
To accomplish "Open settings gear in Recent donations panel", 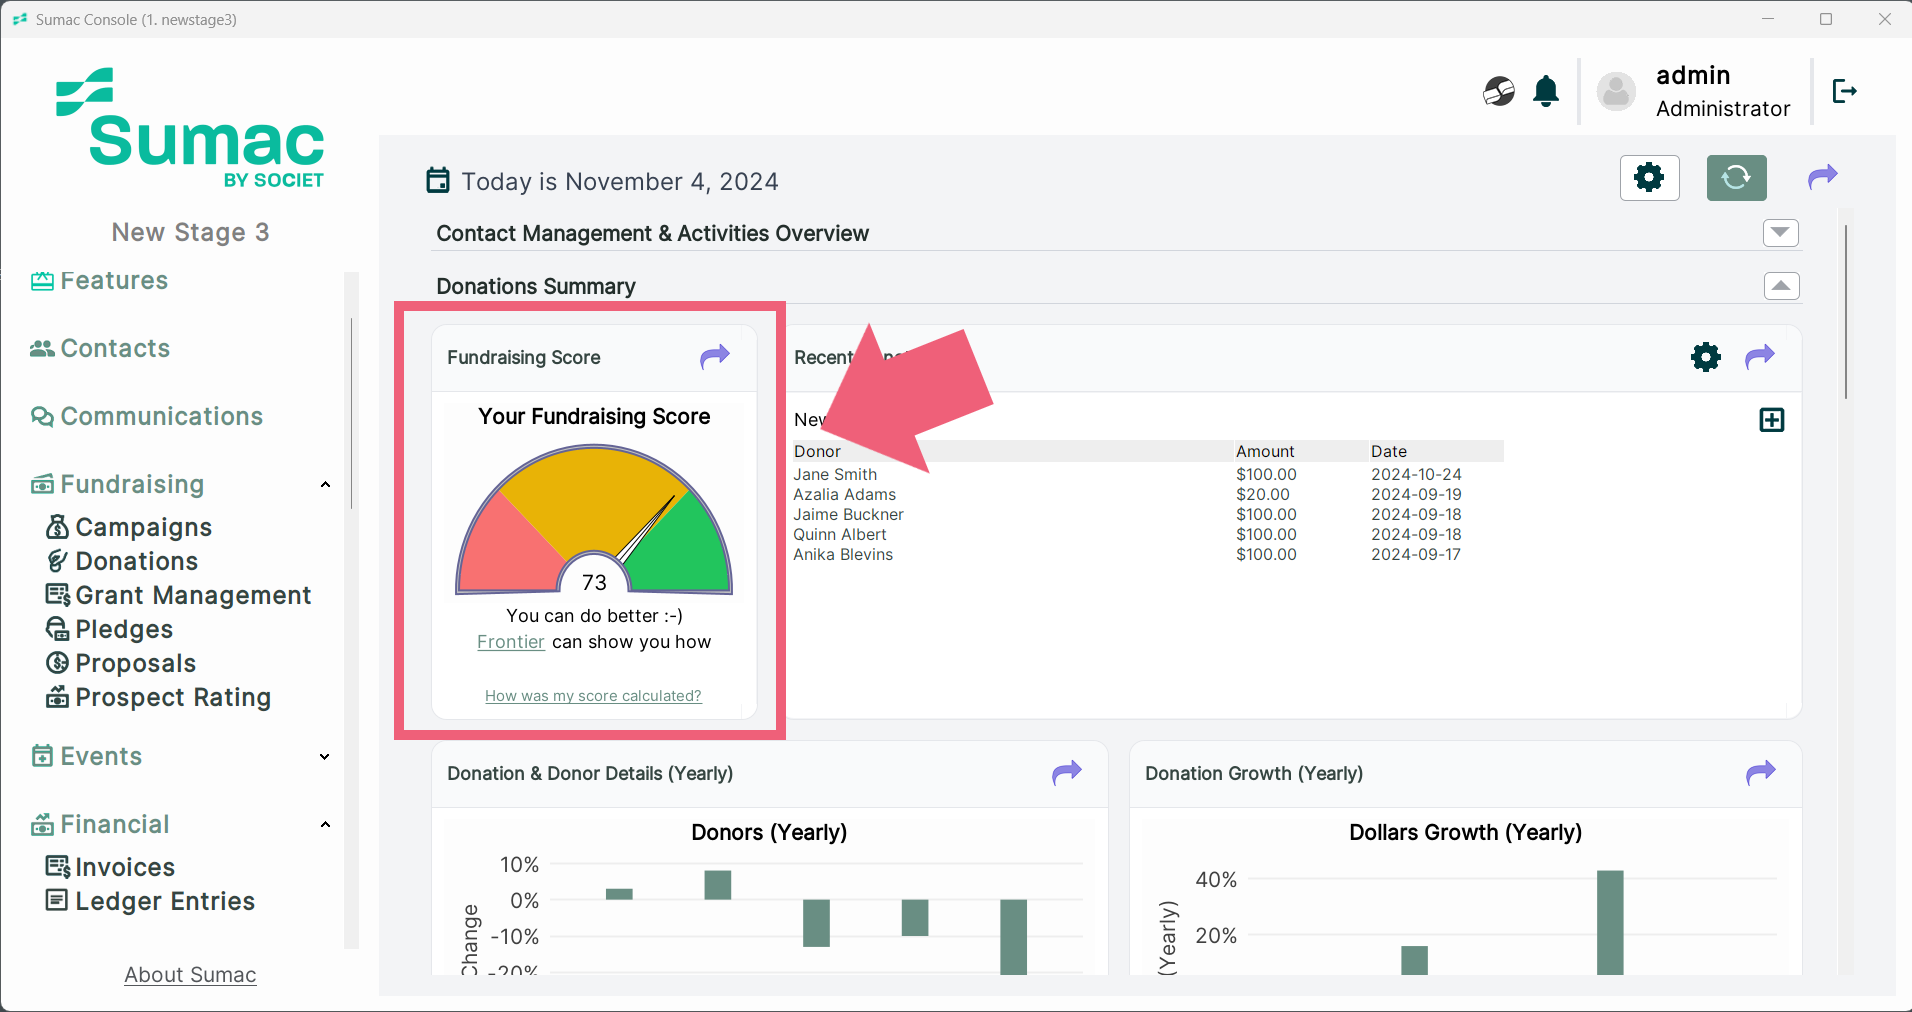I will click(1706, 357).
